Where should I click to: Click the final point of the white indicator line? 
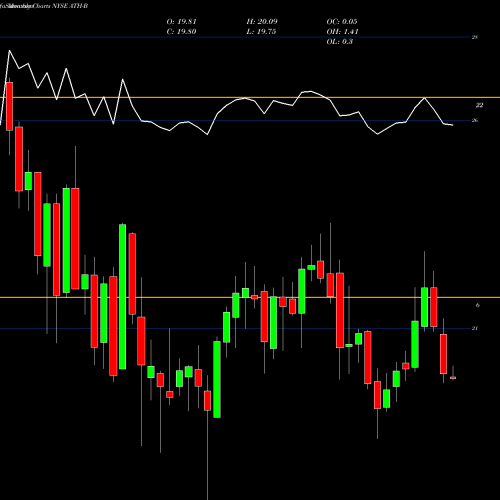tap(453, 125)
